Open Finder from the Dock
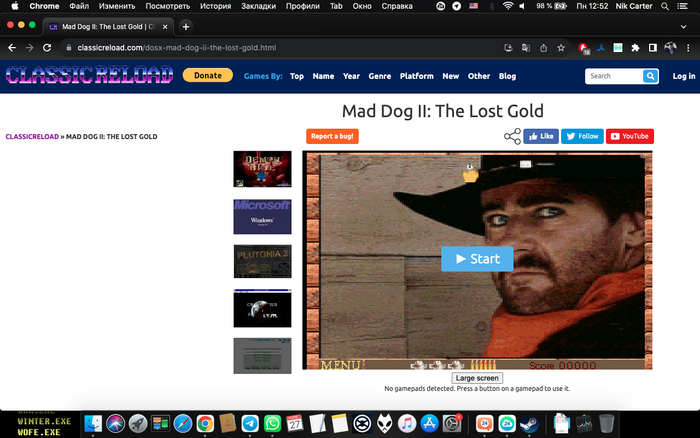The width and height of the screenshot is (700, 438). [x=93, y=423]
